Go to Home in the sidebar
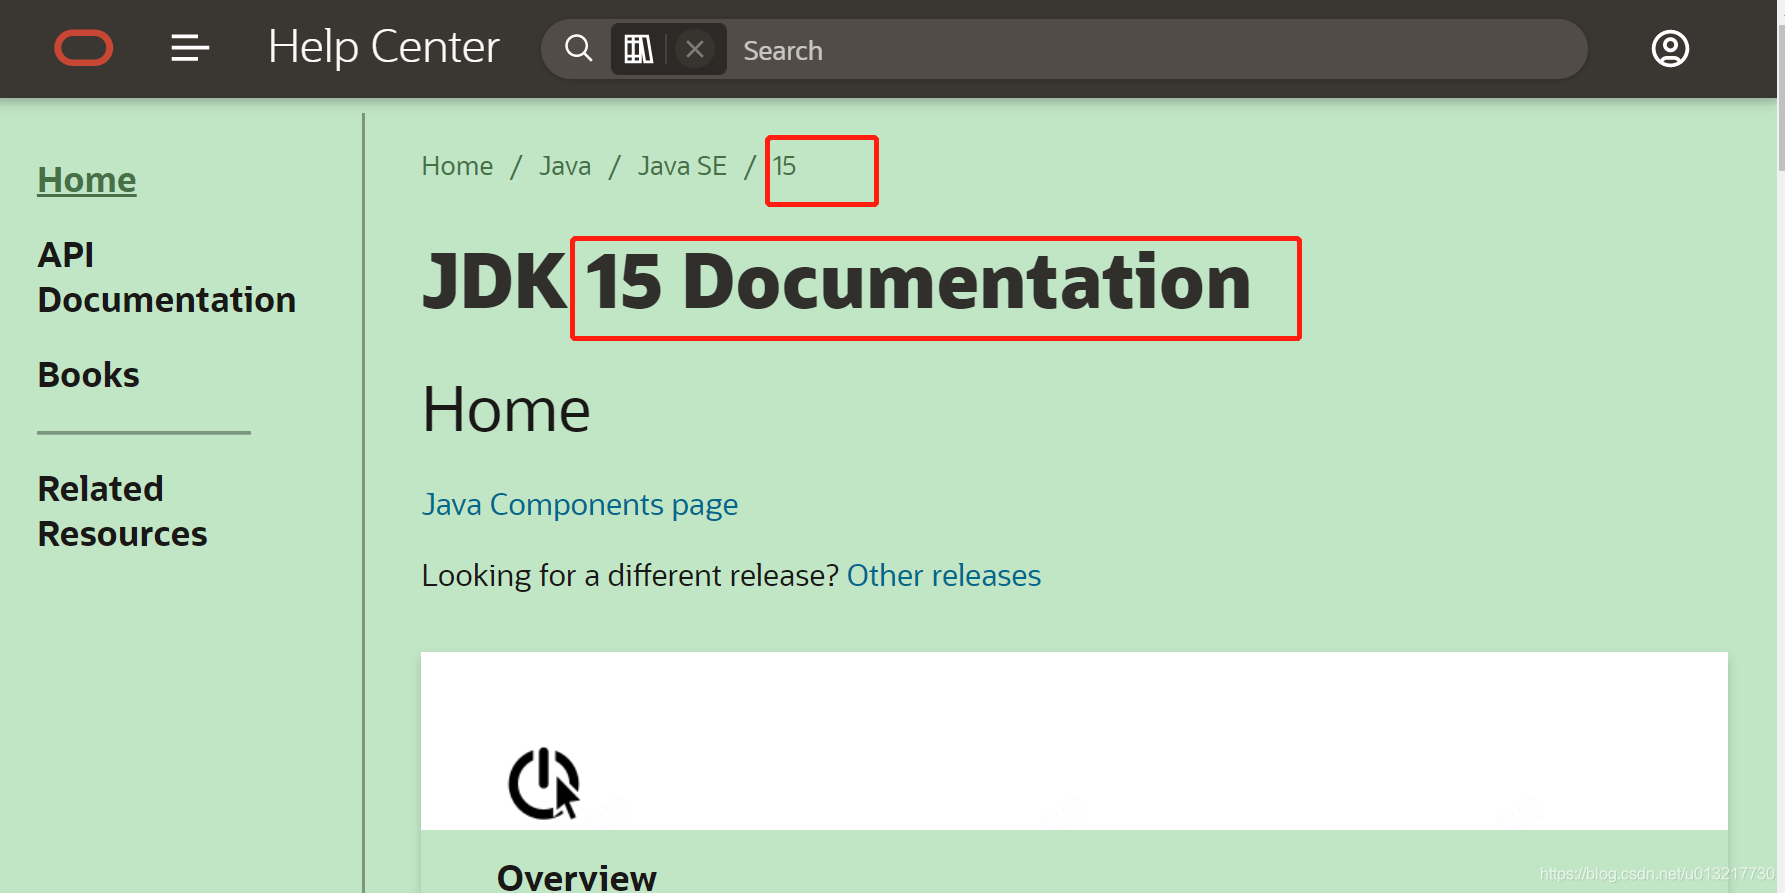1785x893 pixels. coord(87,180)
